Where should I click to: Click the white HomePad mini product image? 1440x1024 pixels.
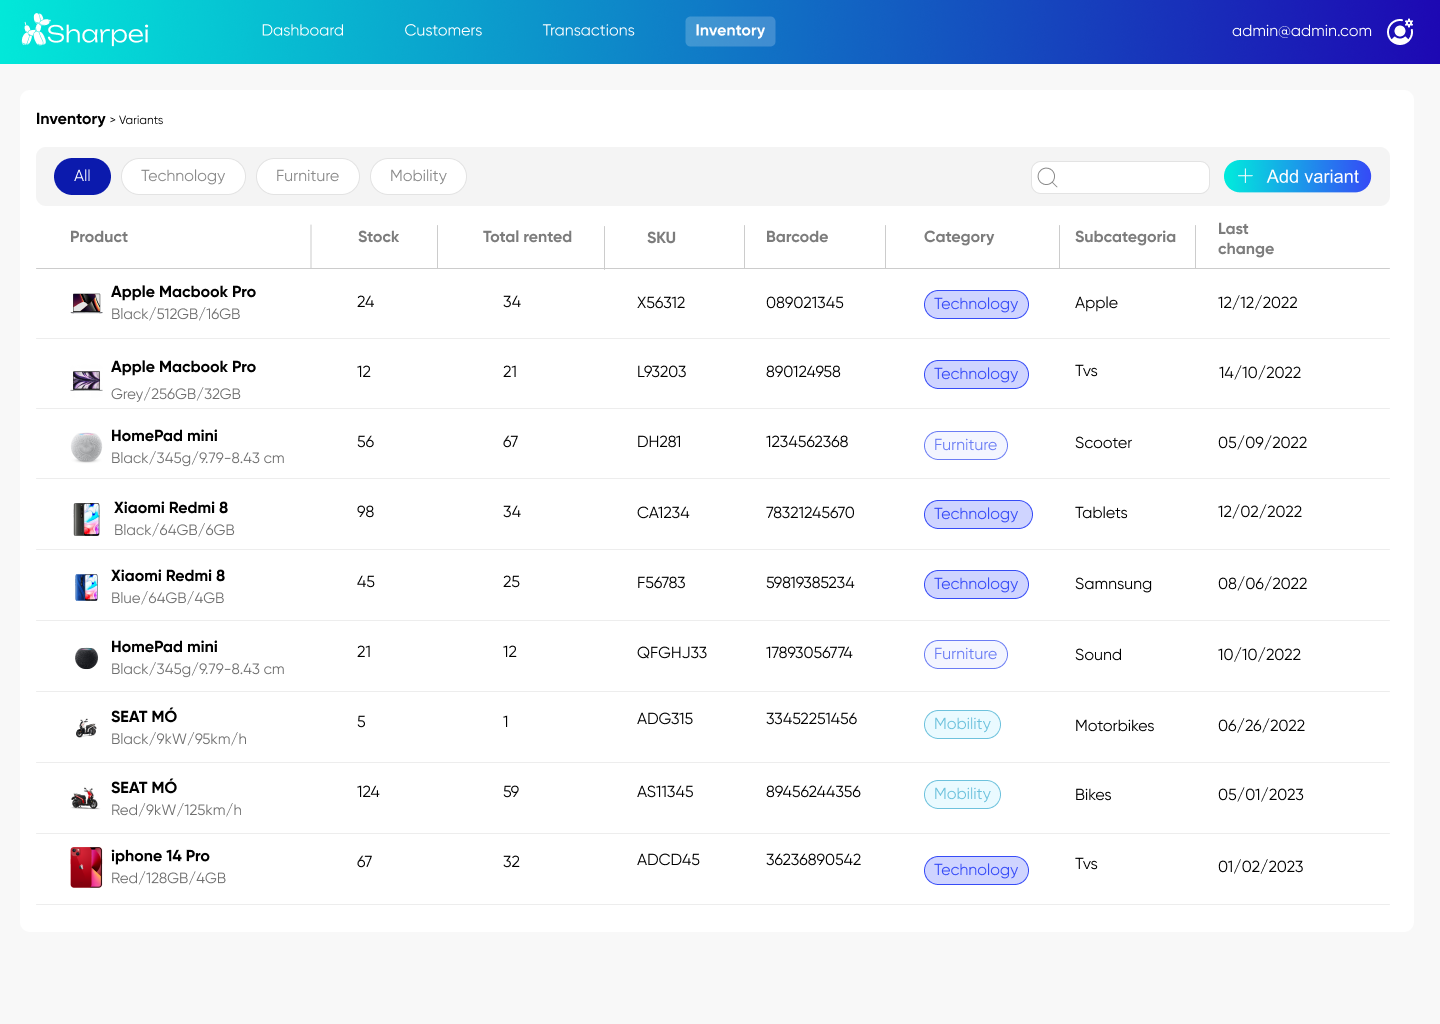click(87, 447)
